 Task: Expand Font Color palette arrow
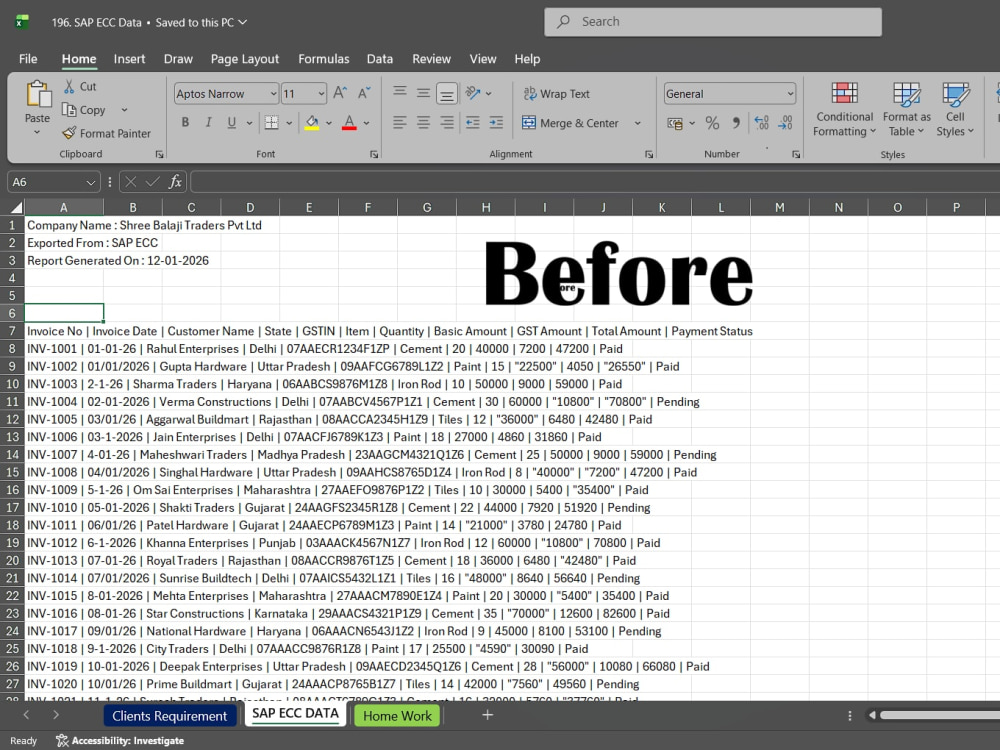point(367,122)
